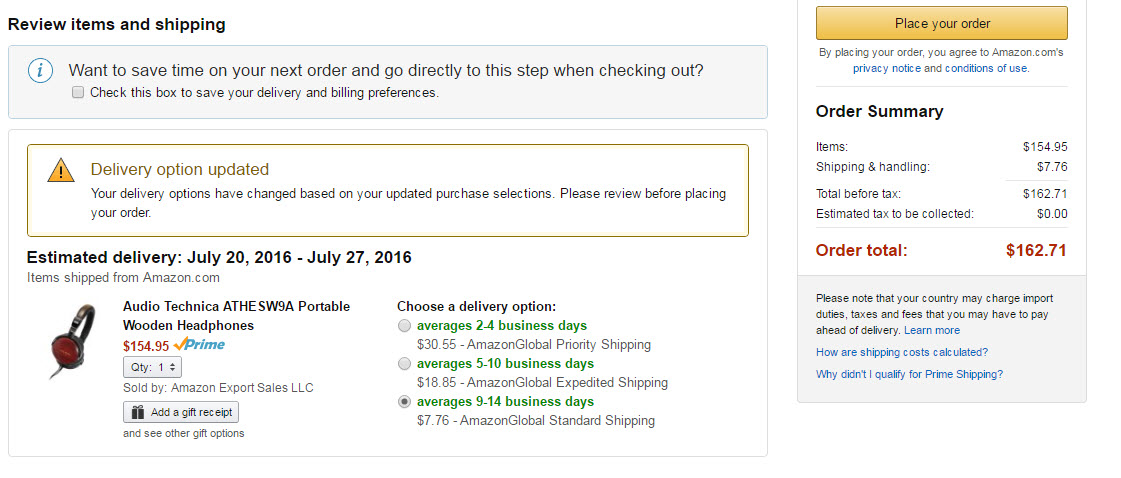
Task: Click the $154.95 red product price
Action: point(145,346)
